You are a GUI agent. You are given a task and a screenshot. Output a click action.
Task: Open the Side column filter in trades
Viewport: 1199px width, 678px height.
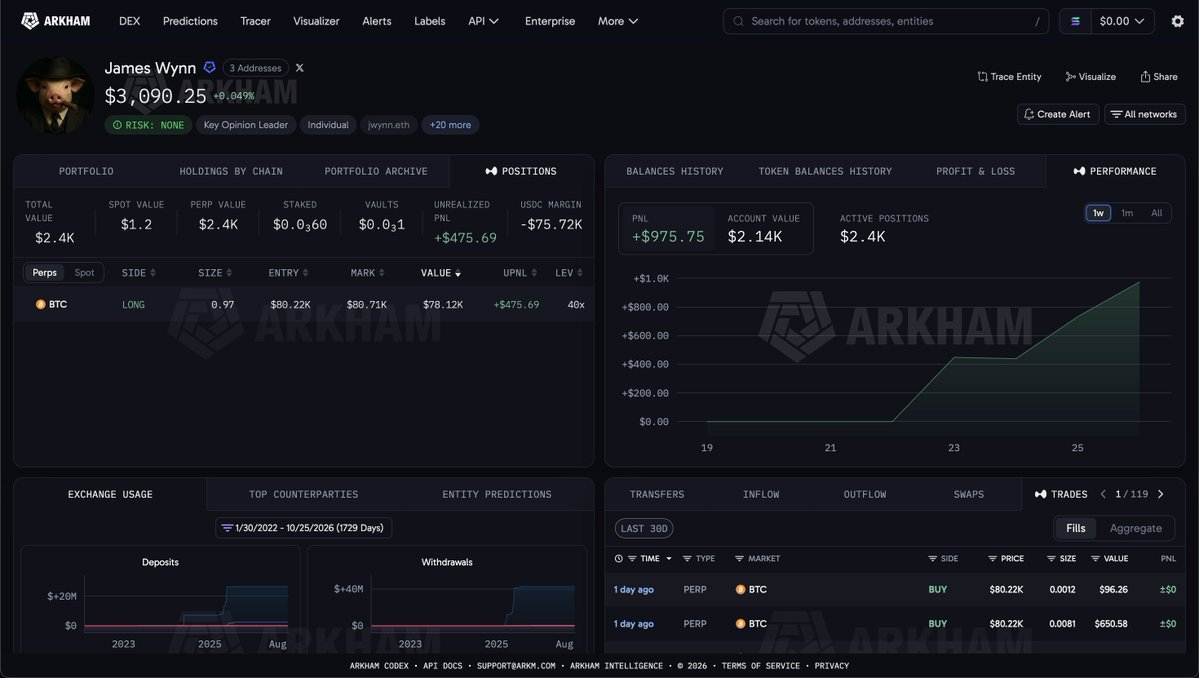pos(932,559)
